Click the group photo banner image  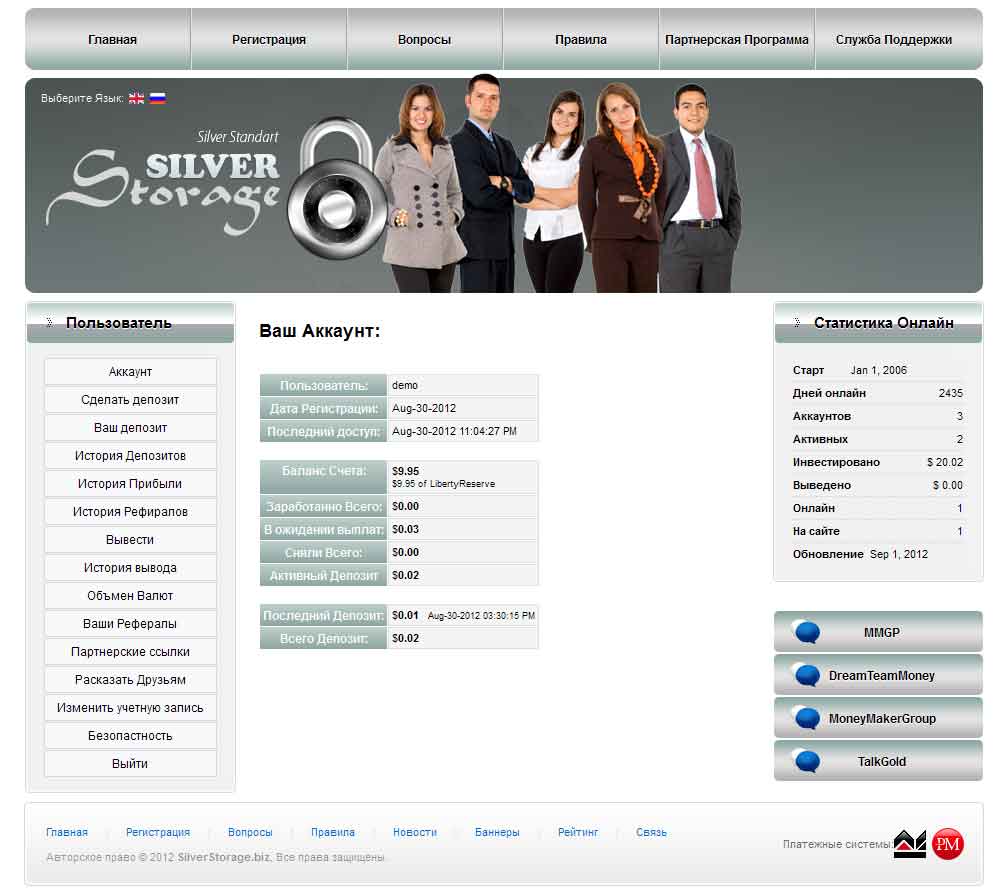pyautogui.click(x=557, y=185)
